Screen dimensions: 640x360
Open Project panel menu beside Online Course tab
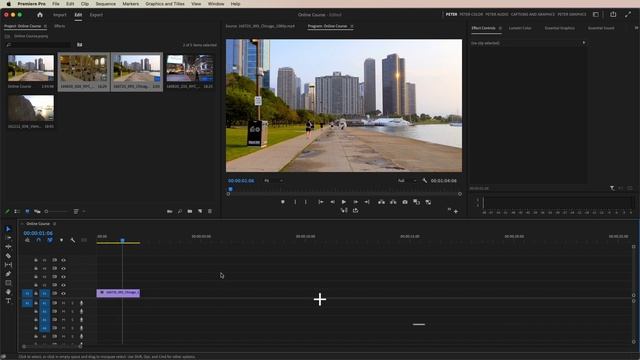(x=45, y=26)
